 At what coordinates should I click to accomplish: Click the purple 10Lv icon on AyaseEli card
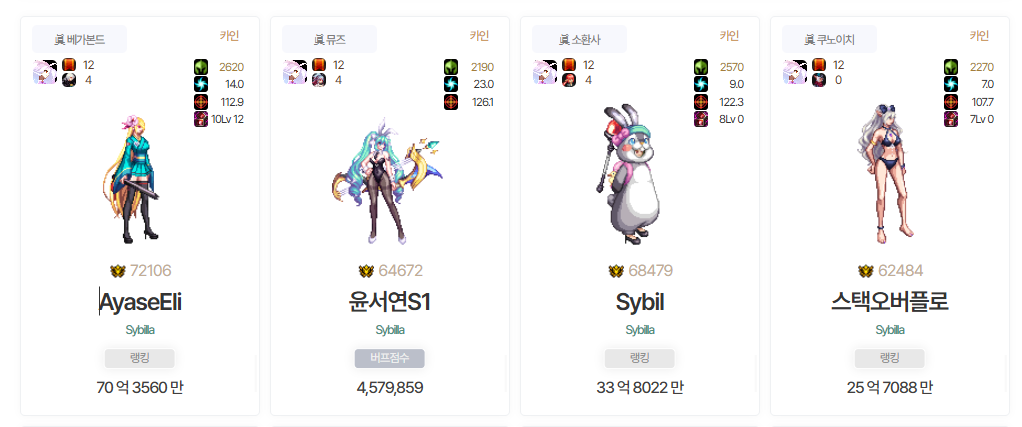pos(201,119)
